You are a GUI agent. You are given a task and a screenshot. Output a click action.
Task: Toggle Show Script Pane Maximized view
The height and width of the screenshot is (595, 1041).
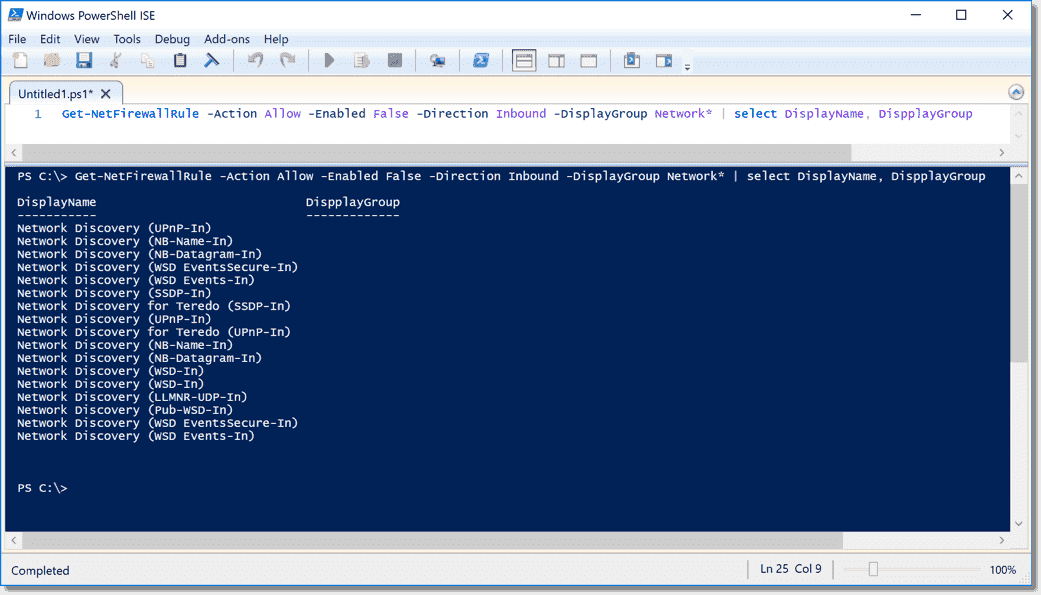coord(588,60)
